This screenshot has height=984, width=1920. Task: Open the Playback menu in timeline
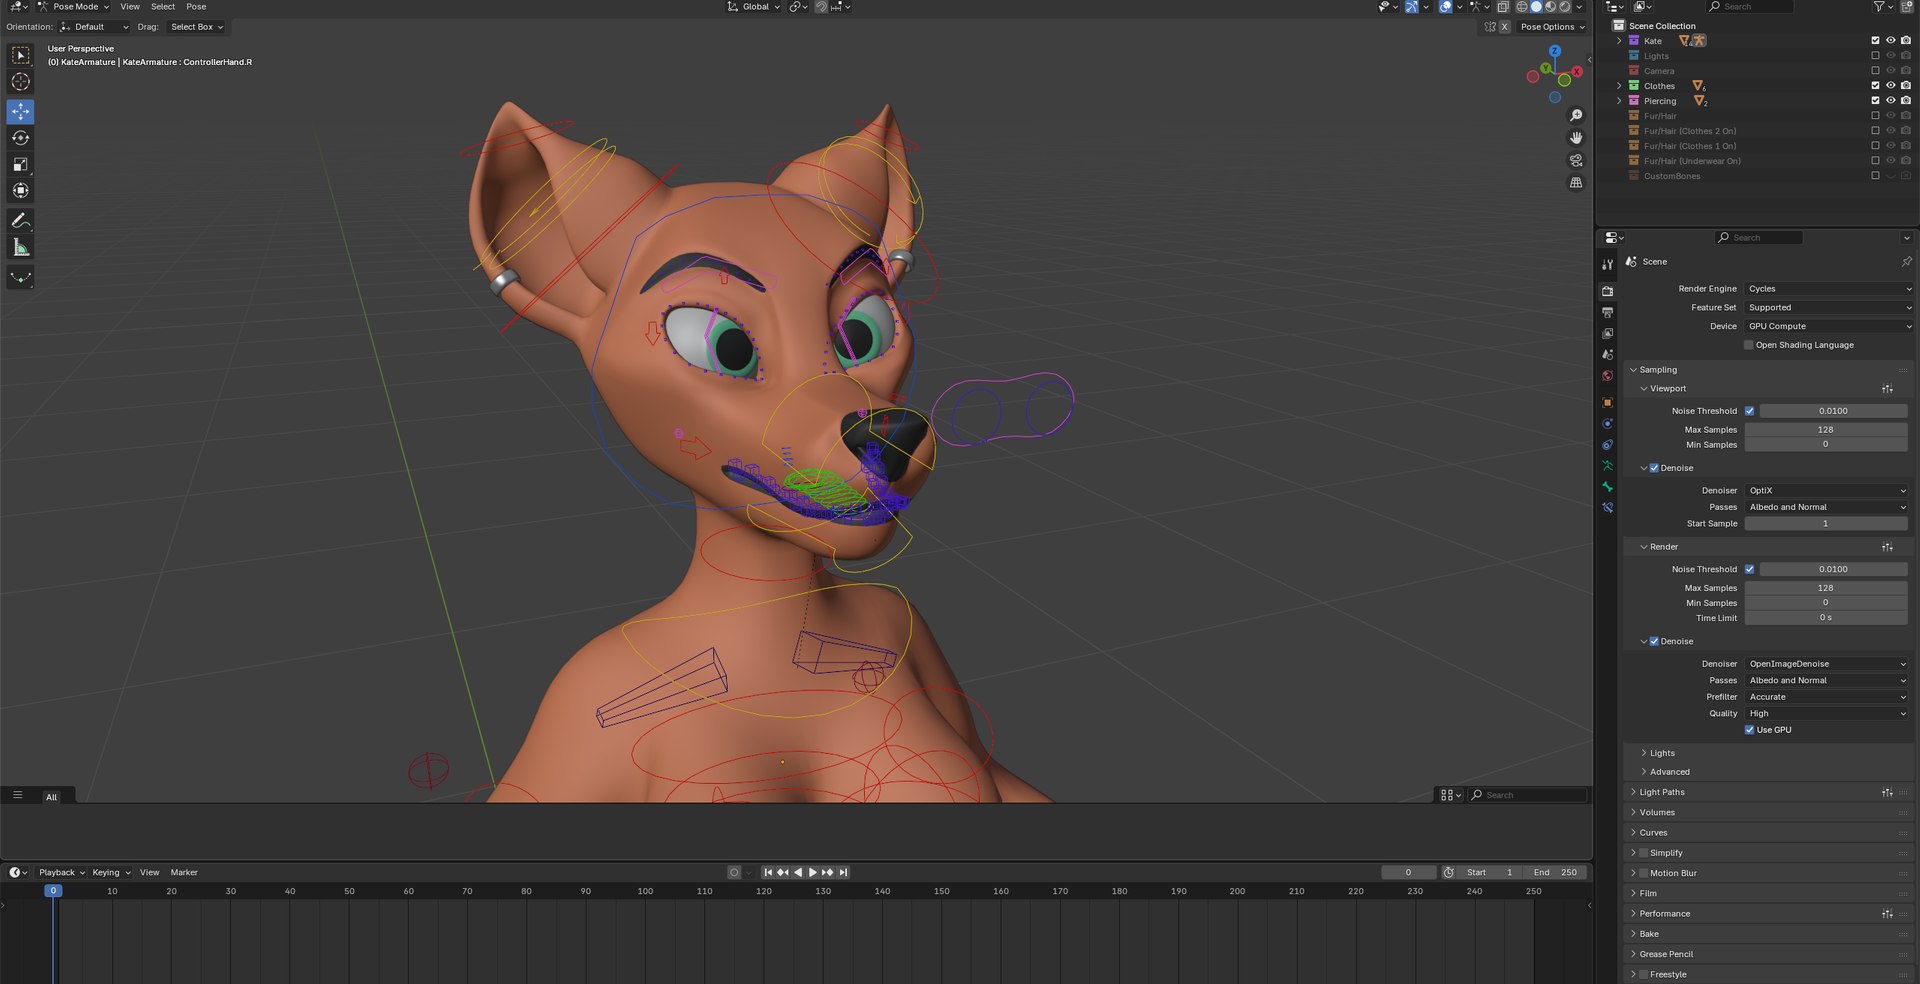[x=61, y=873]
